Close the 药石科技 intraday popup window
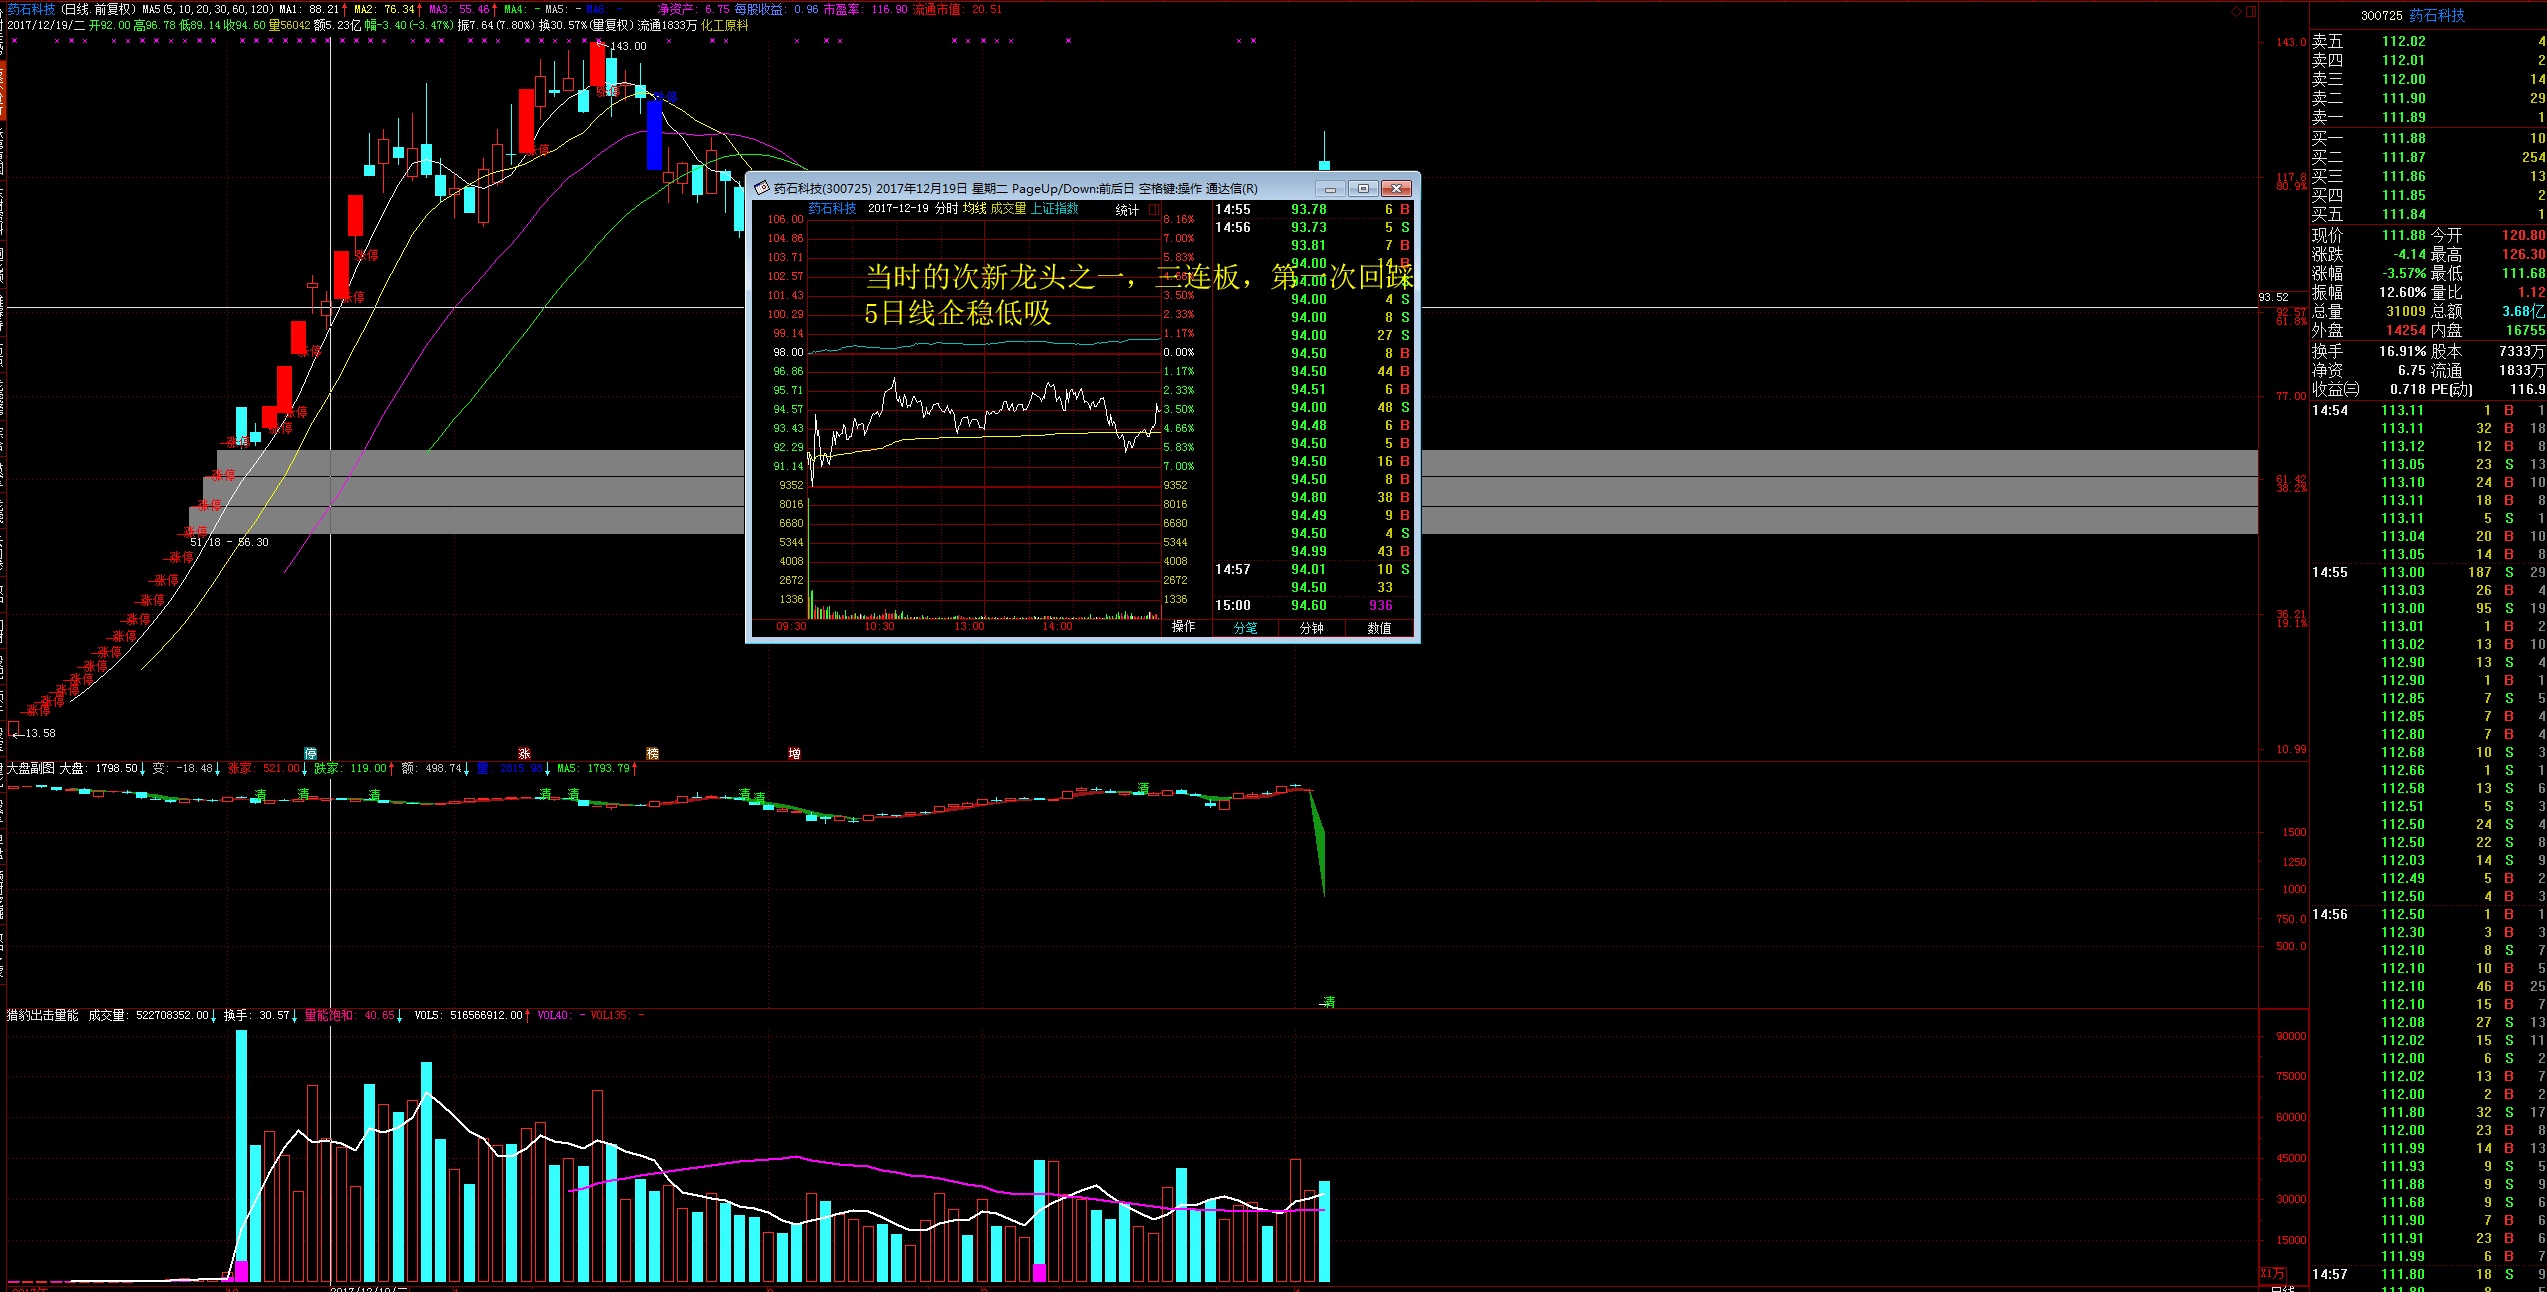The image size is (2547, 1292). [x=1396, y=188]
